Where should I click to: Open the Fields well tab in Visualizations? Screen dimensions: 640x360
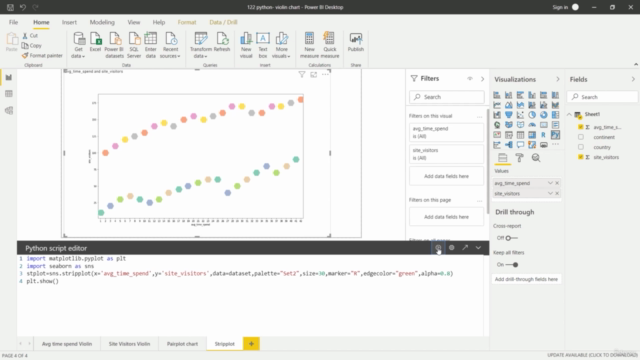point(502,158)
